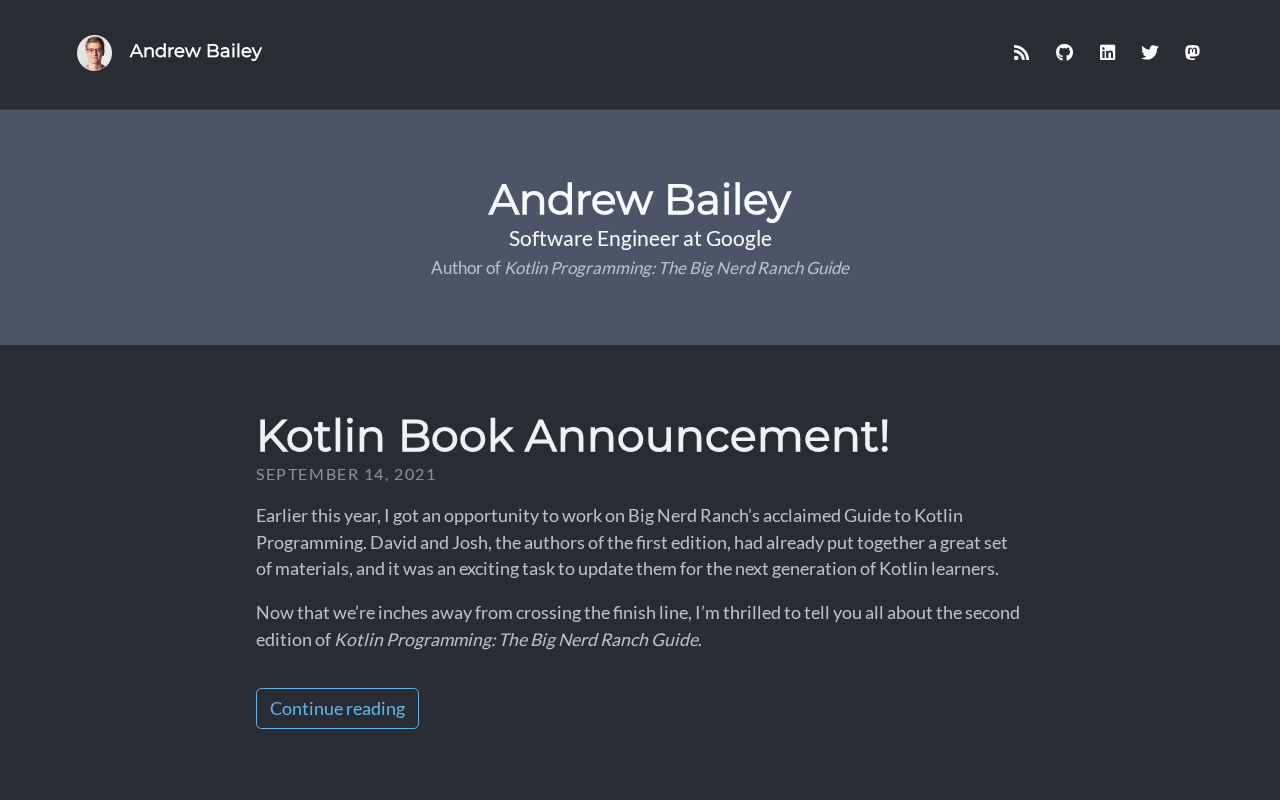This screenshot has width=1280, height=800.
Task: Click the 'Author of' text in banner
Action: [x=465, y=268]
